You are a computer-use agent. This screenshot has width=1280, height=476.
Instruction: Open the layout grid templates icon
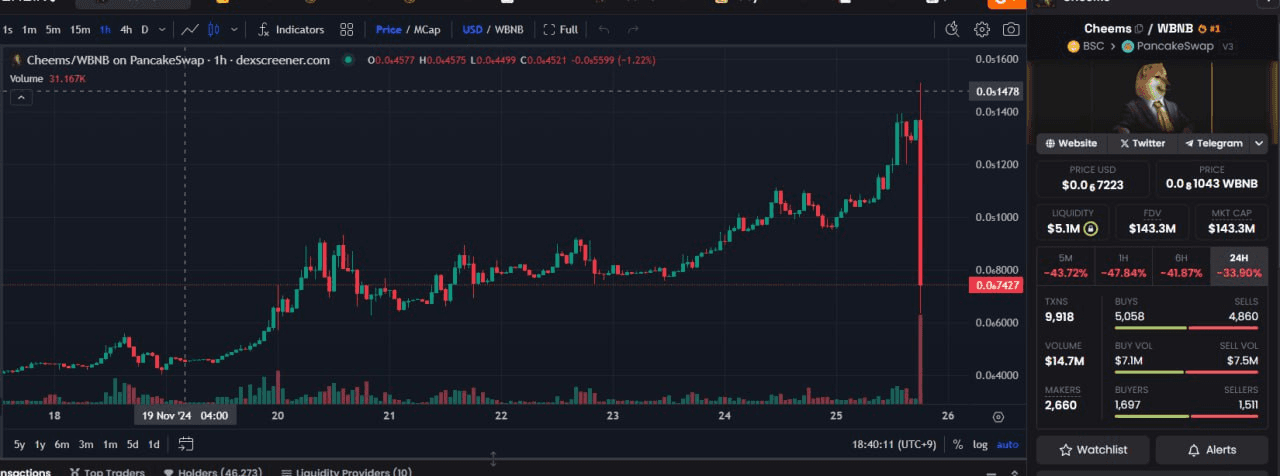[346, 30]
